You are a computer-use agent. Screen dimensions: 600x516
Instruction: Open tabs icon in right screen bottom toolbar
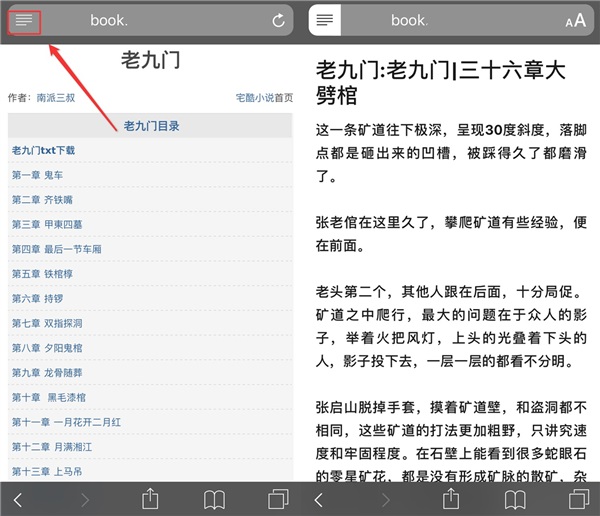tap(579, 499)
